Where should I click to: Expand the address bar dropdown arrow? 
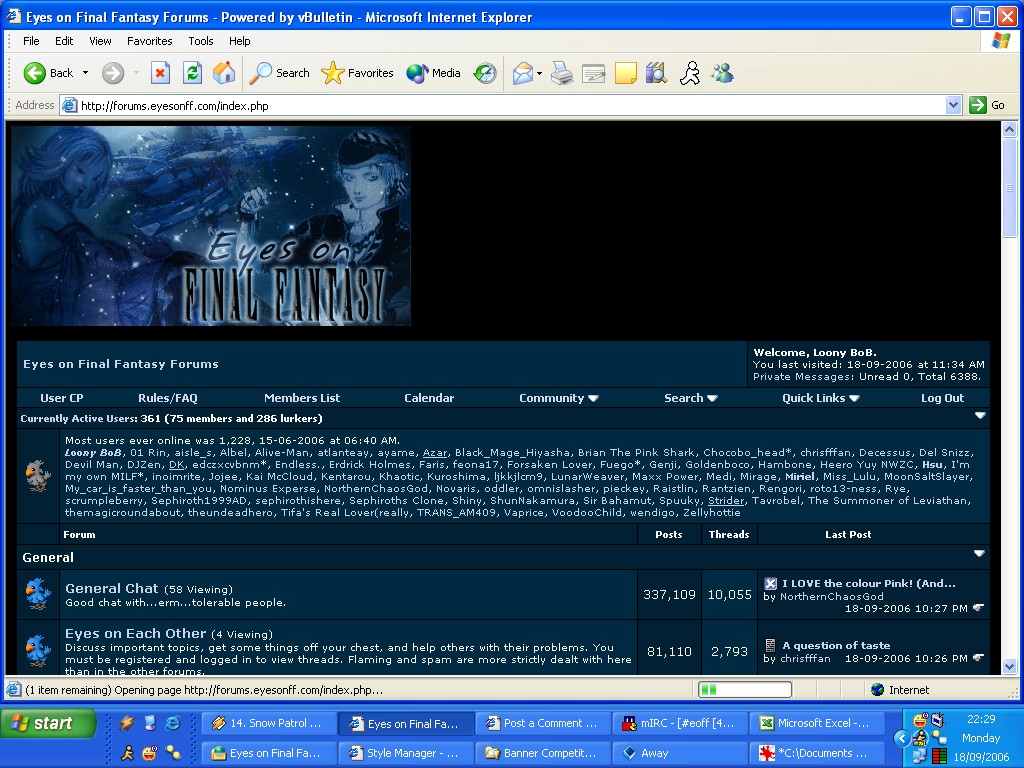953,105
